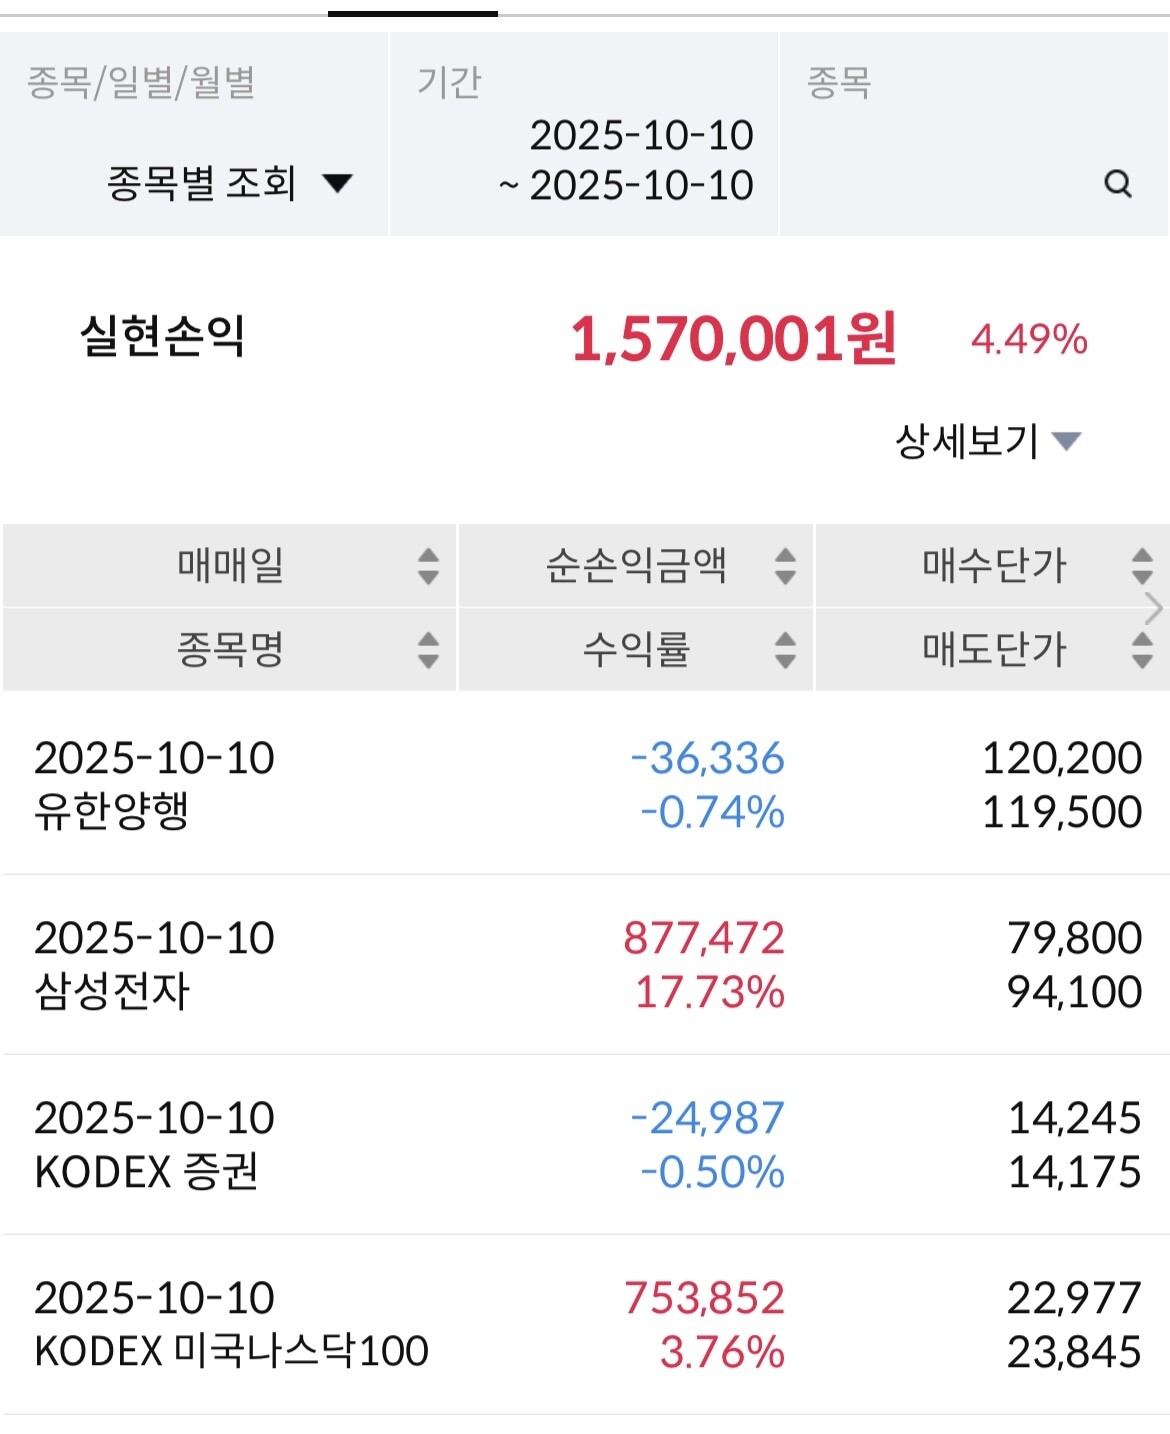Sort by 매도단가 using its sort arrows

point(1141,650)
